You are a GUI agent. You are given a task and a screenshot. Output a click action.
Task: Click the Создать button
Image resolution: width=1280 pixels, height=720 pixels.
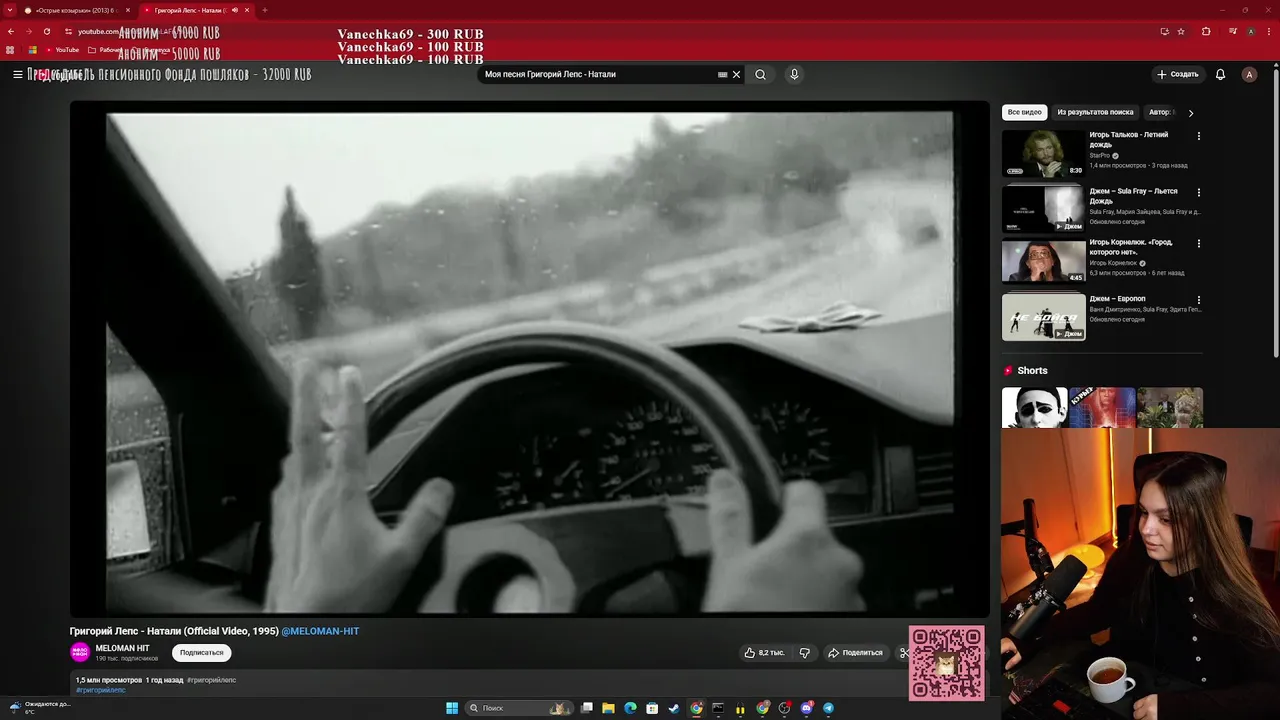[1177, 74]
